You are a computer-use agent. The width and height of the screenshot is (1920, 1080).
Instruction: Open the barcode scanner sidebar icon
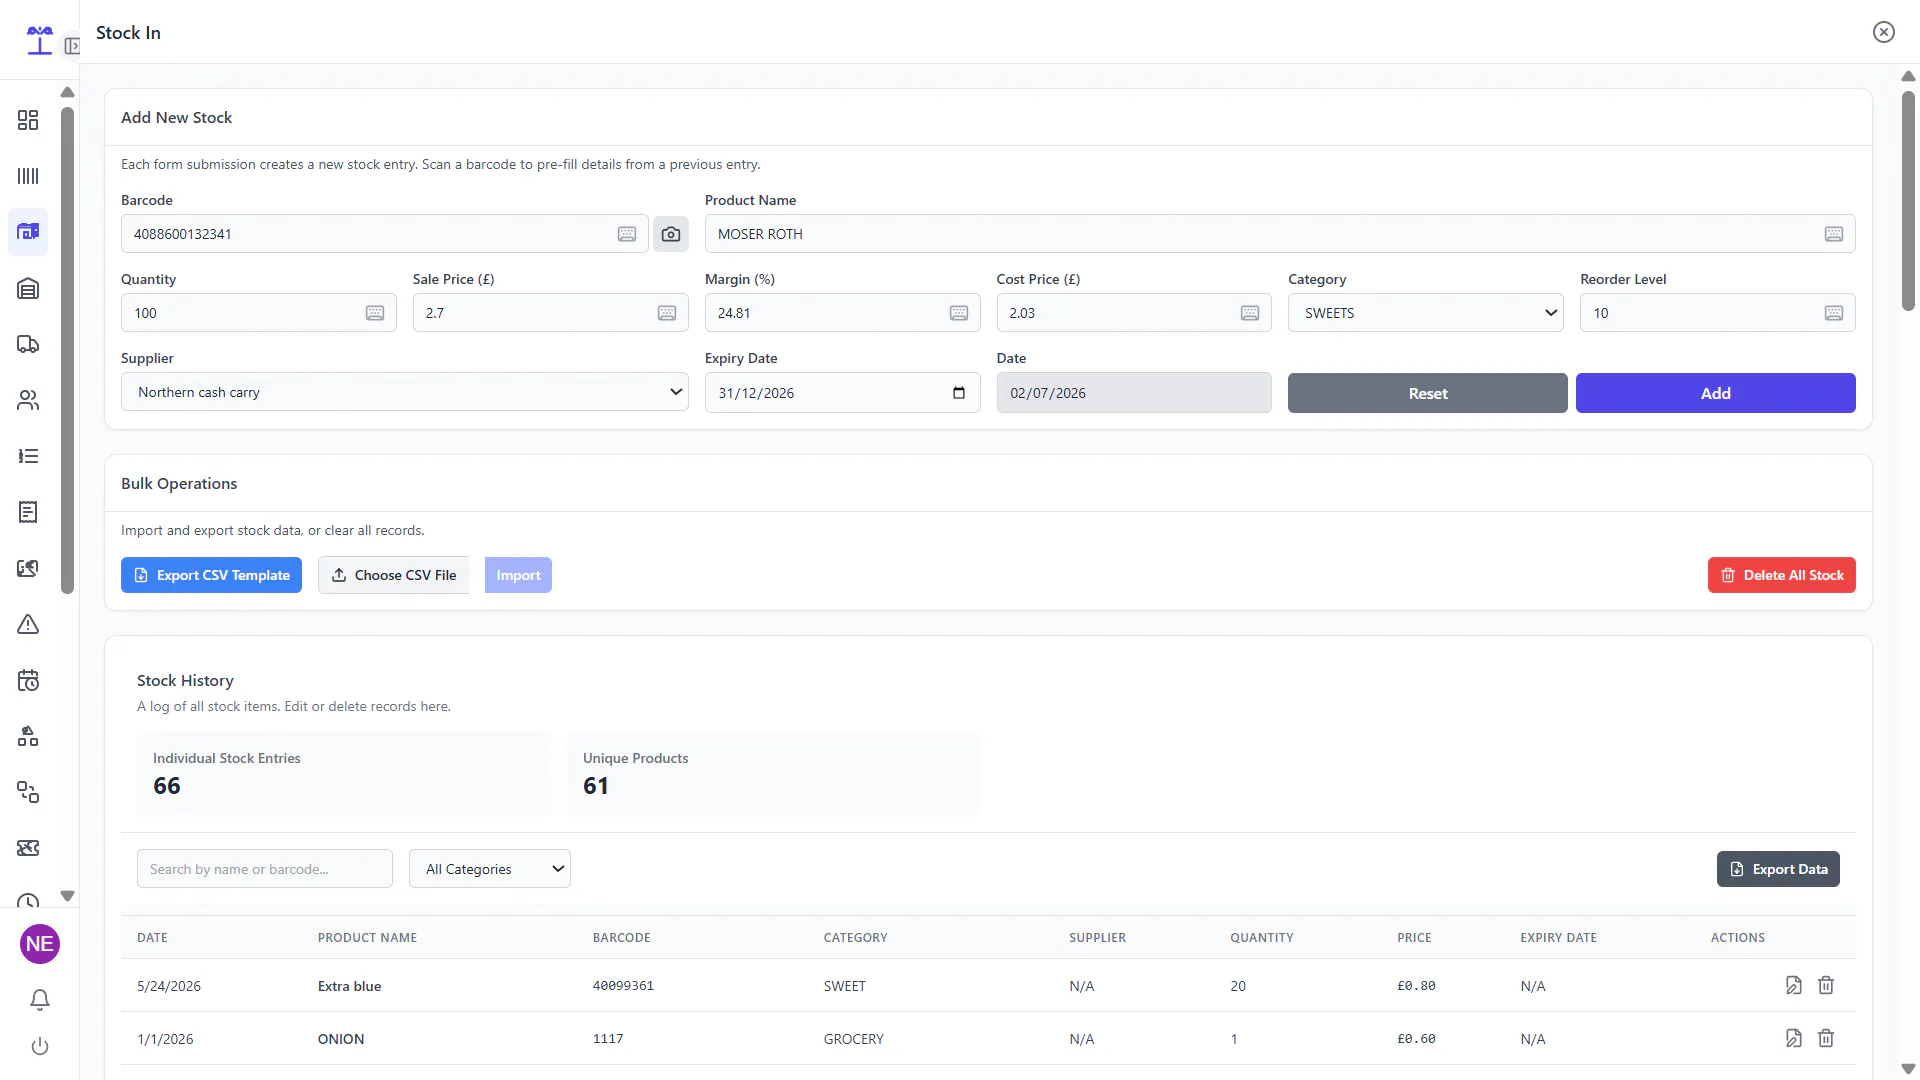point(28,176)
